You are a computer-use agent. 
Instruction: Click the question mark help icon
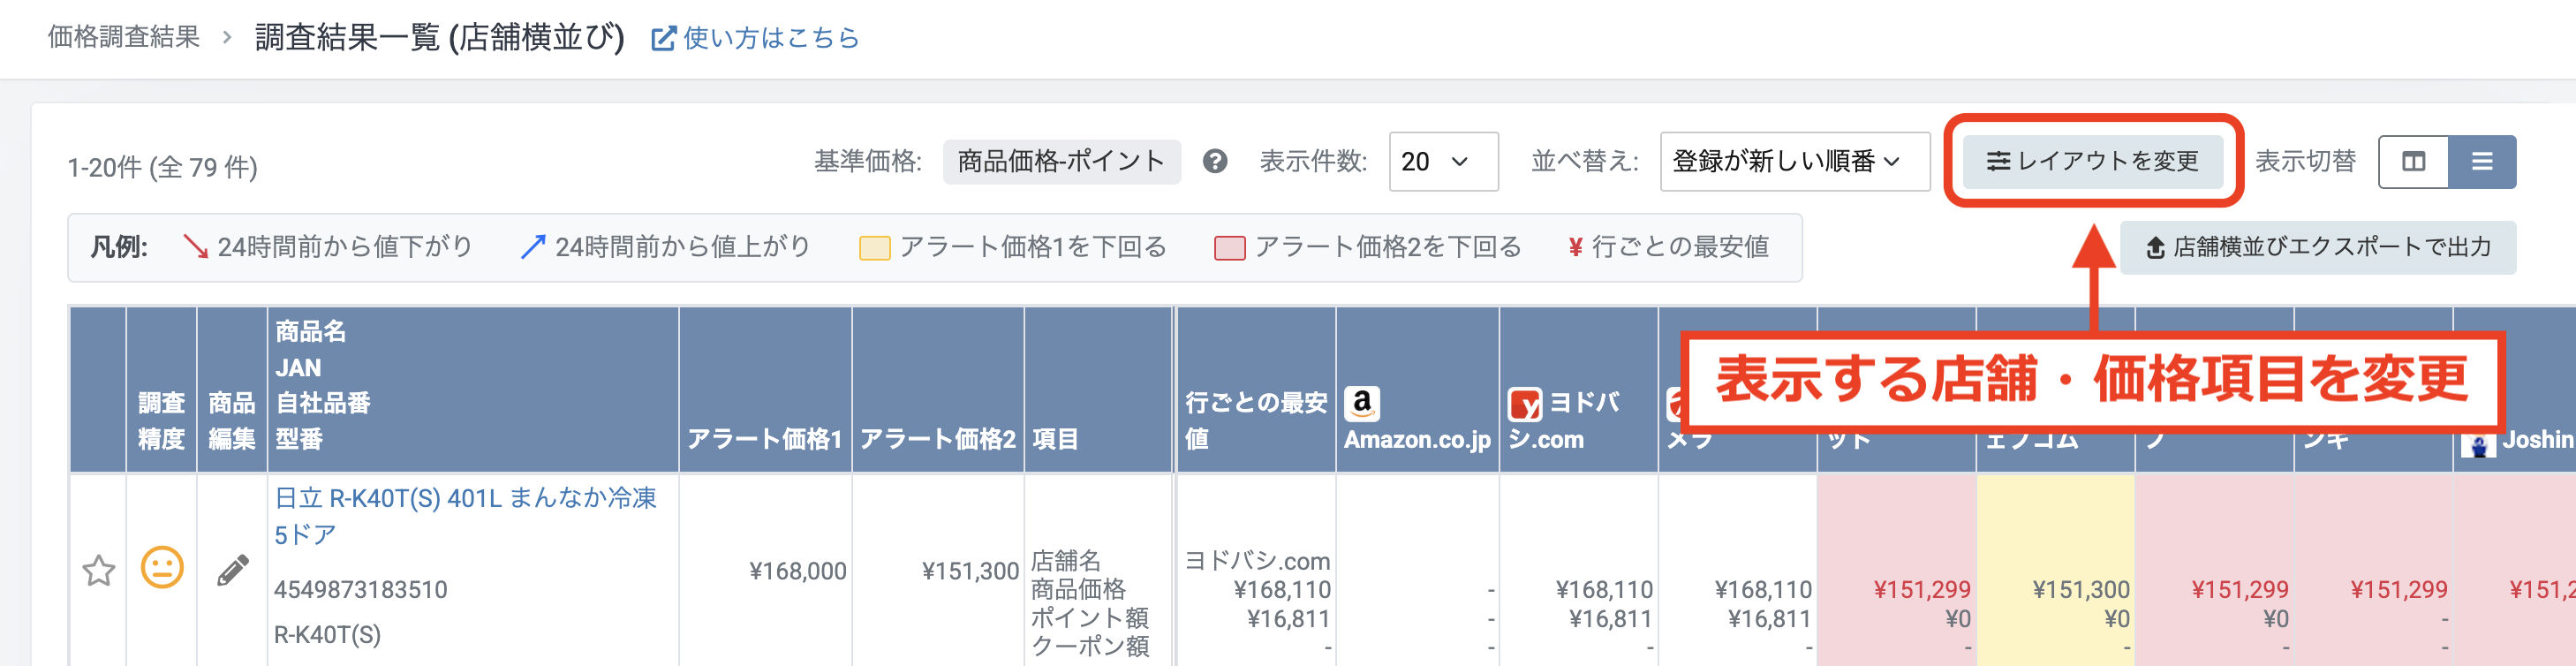(x=1215, y=161)
